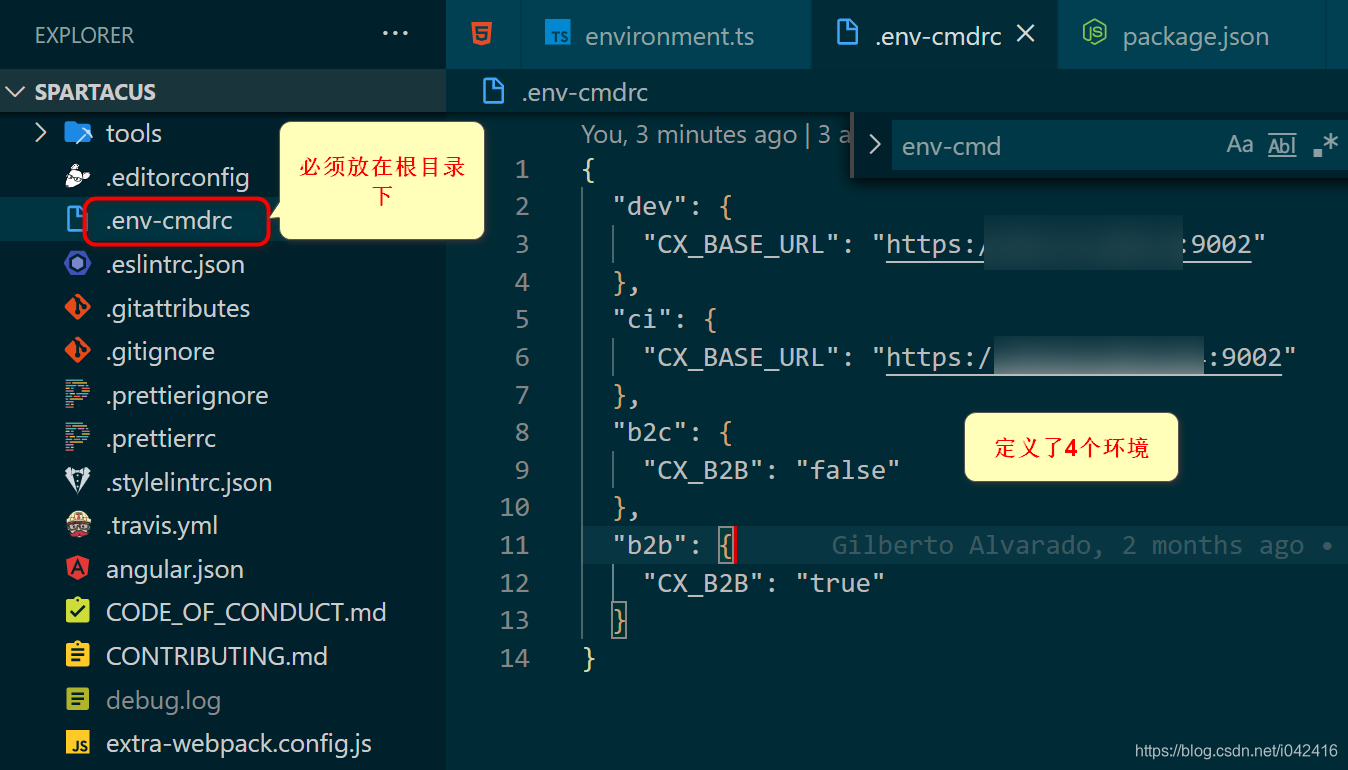Toggle Match Whole Word in find

pyautogui.click(x=1282, y=145)
